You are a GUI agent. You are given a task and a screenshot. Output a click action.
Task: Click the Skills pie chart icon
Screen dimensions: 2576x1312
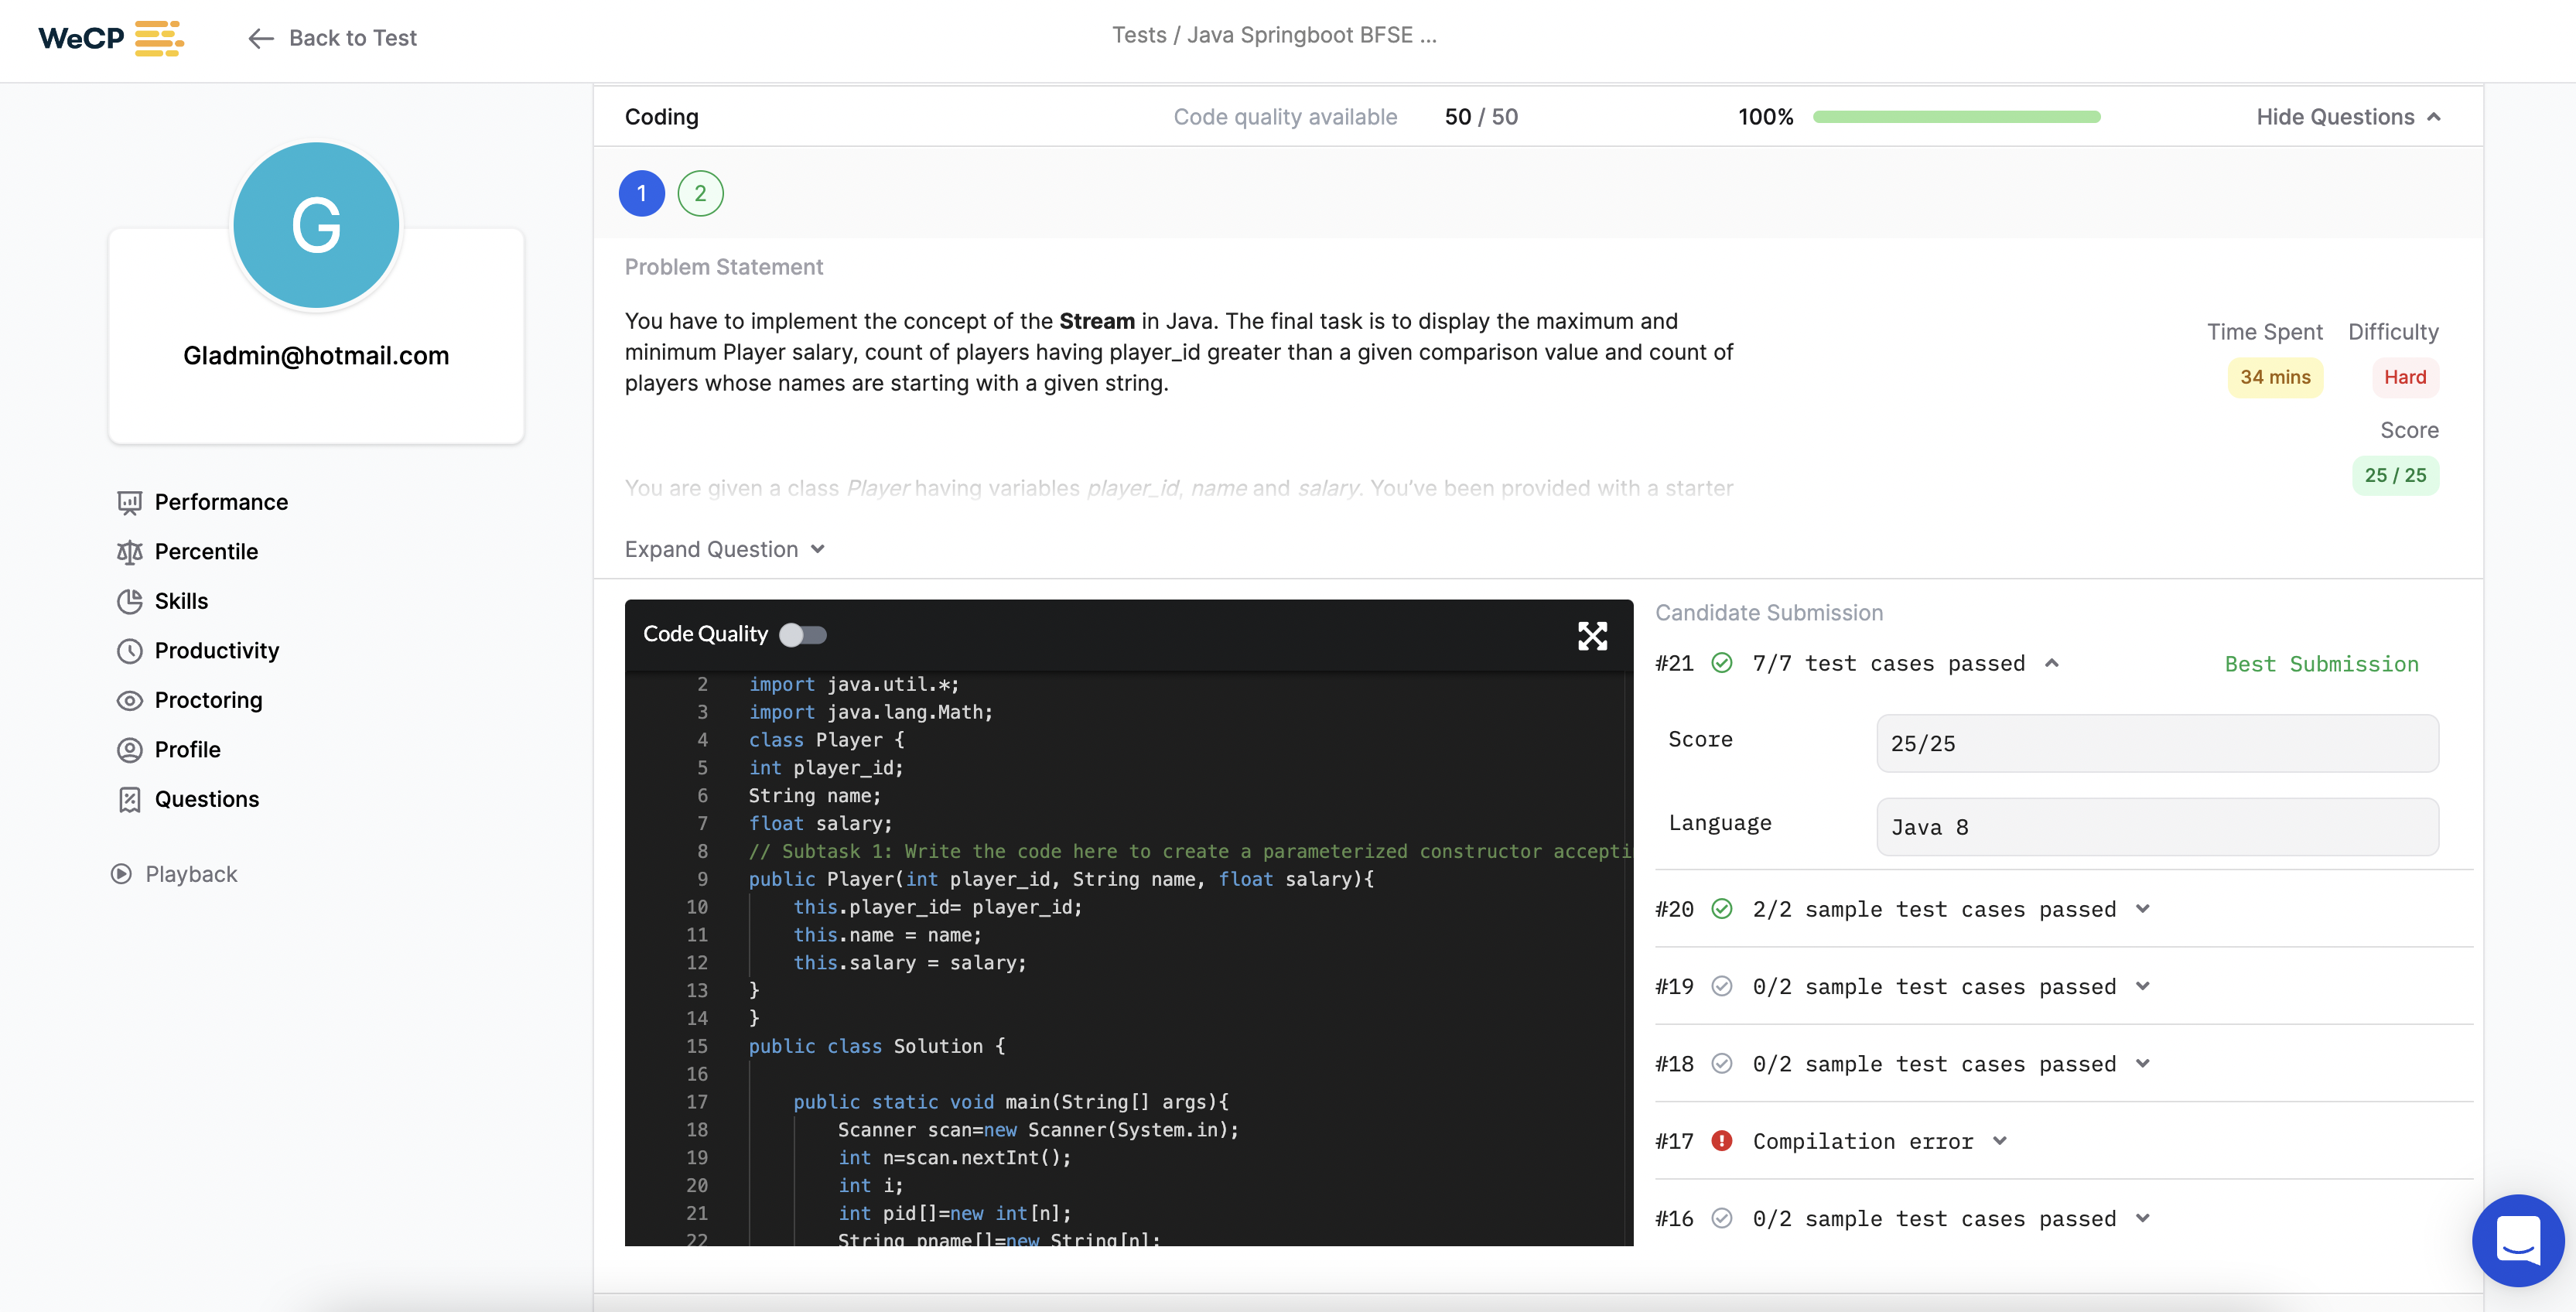point(129,601)
